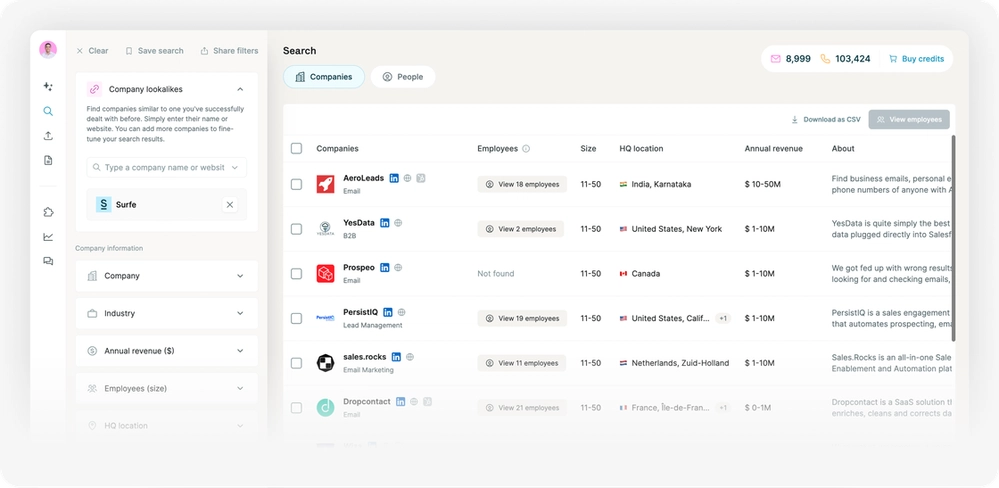Open AeroLeads website globe icon

[408, 178]
